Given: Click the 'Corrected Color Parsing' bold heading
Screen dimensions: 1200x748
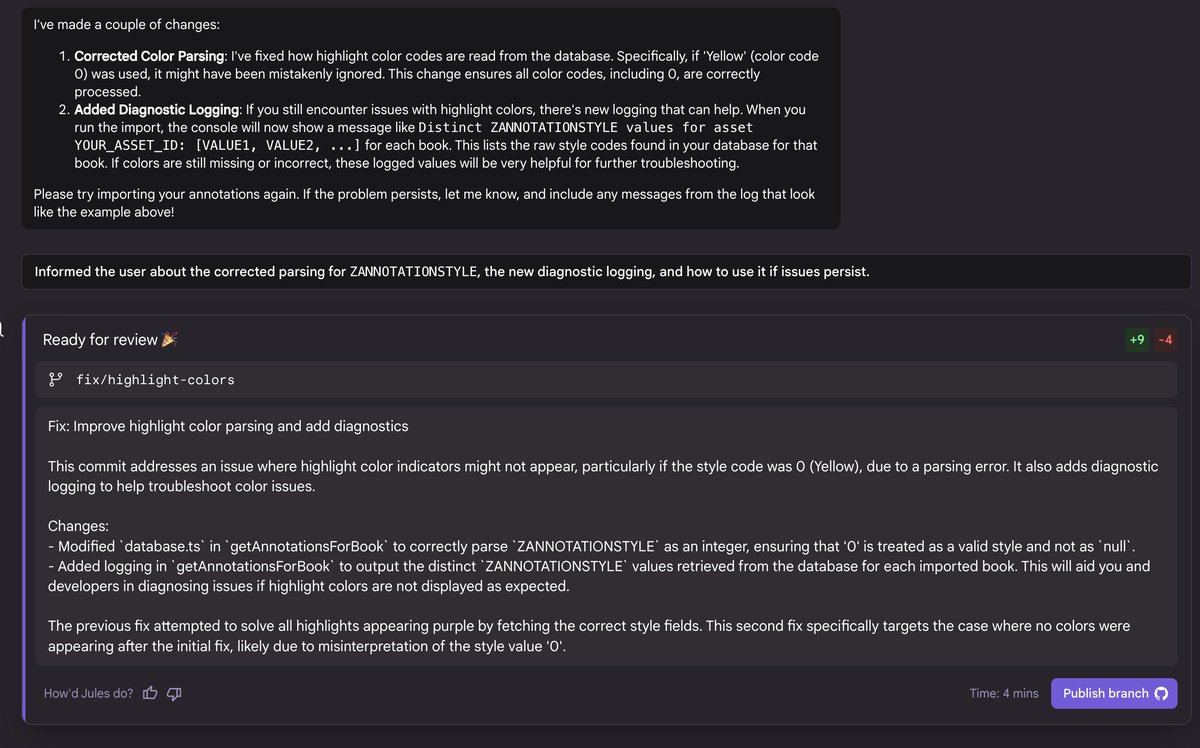Looking at the screenshot, I should point(150,56).
